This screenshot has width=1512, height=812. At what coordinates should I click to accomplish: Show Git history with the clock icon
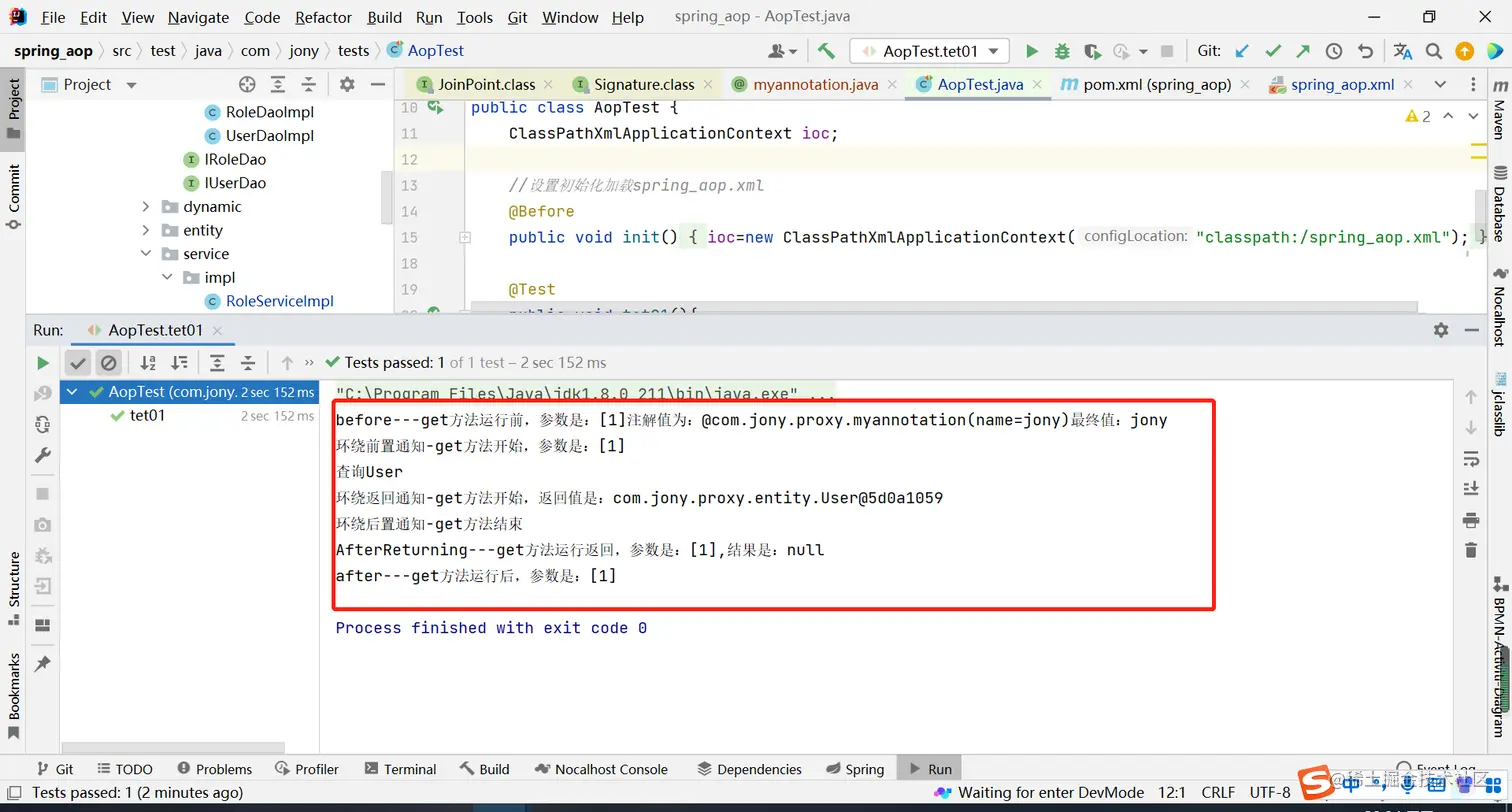pyautogui.click(x=1334, y=51)
